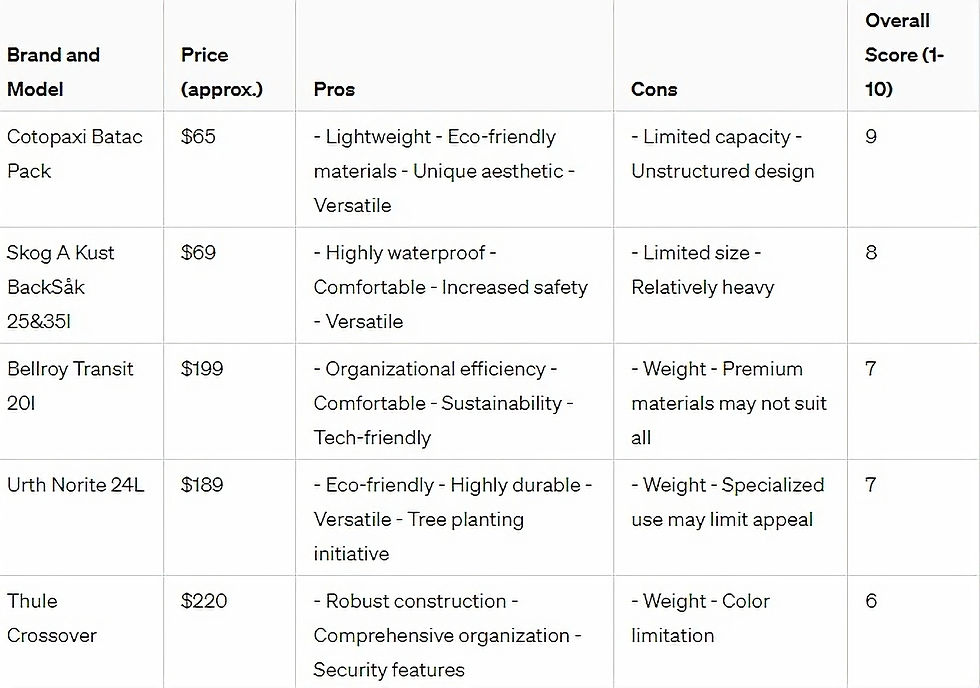Click the 'Price (approx.)' column header

(x=221, y=72)
